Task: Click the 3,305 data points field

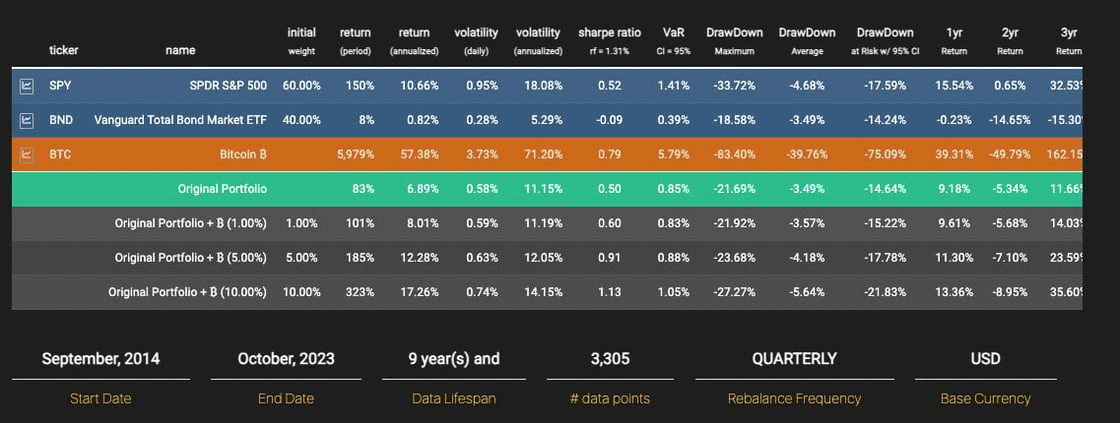Action: (x=609, y=359)
